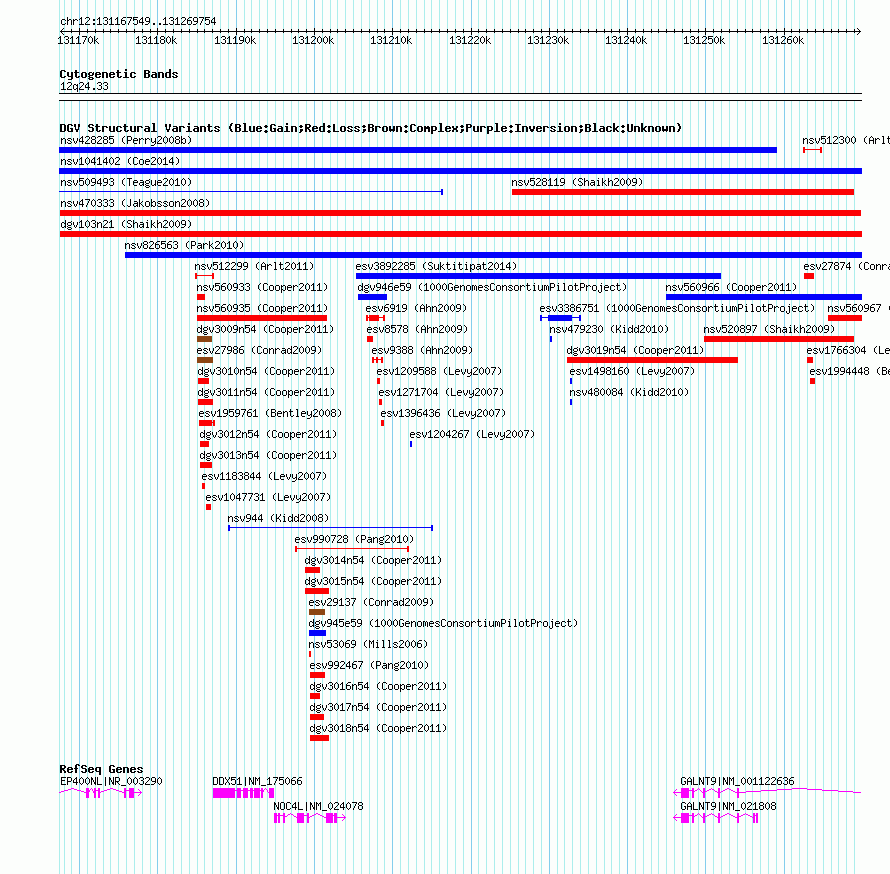Click esv1959761 (Bentley2008) label
The height and width of the screenshot is (874, 890).
pyautogui.click(x=270, y=413)
